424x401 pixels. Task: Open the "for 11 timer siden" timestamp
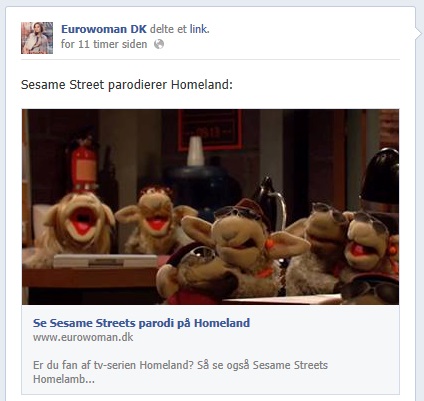104,44
